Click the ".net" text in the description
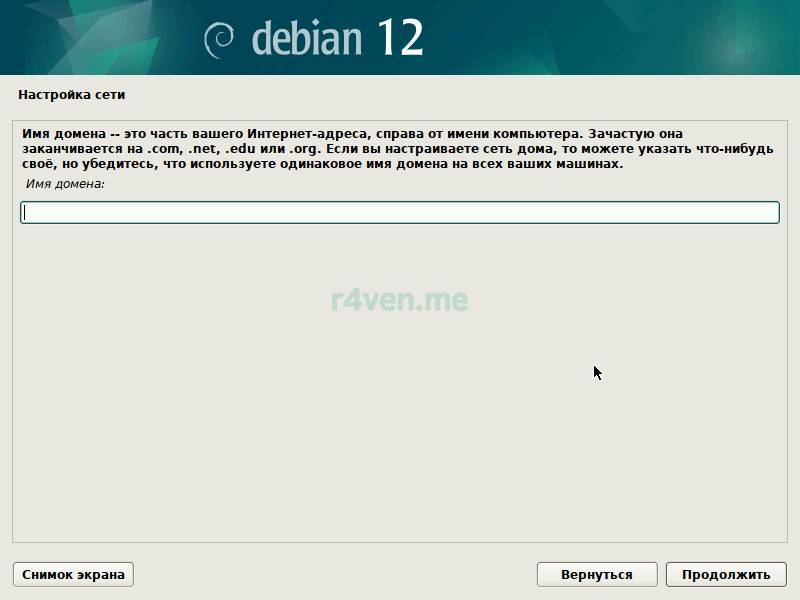The image size is (800, 600). [204, 148]
